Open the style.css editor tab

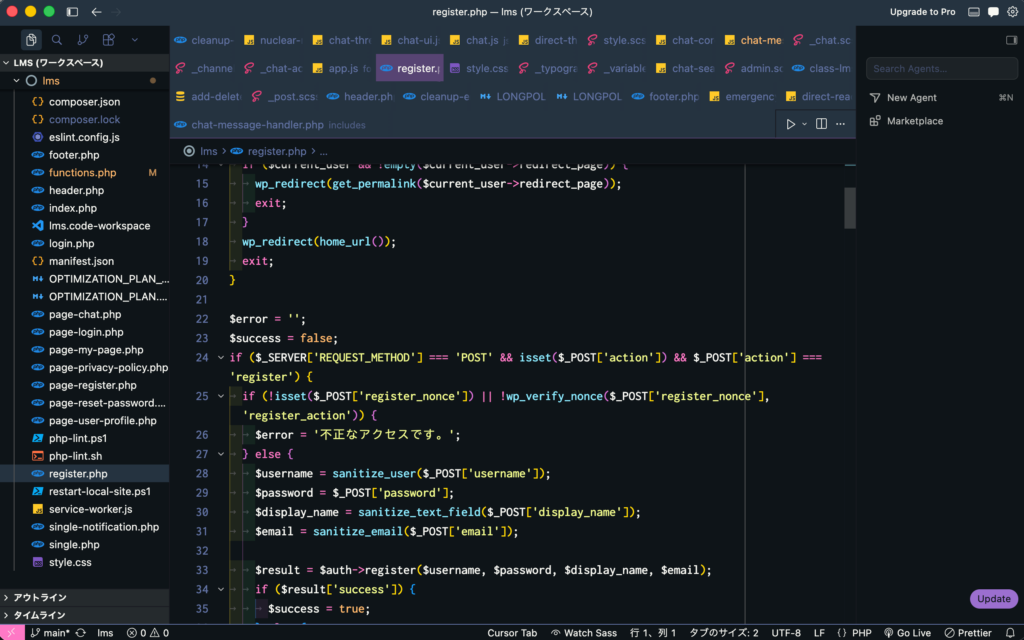point(479,68)
